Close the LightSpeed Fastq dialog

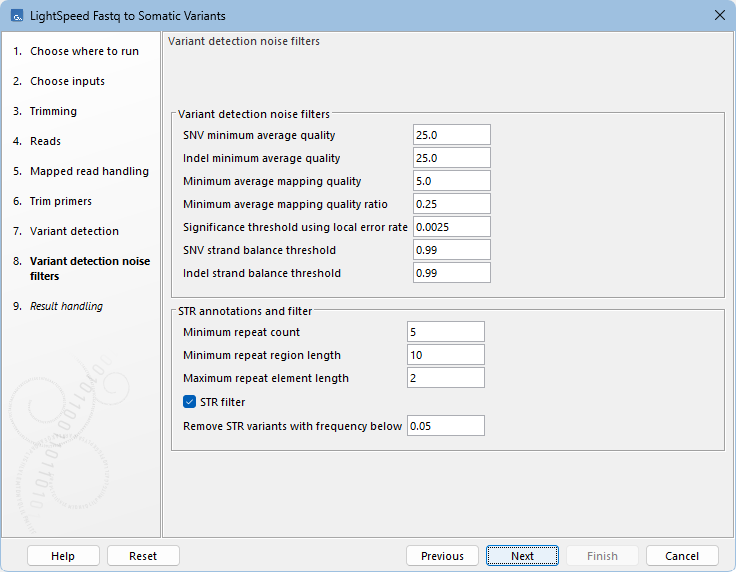pyautogui.click(x=720, y=15)
